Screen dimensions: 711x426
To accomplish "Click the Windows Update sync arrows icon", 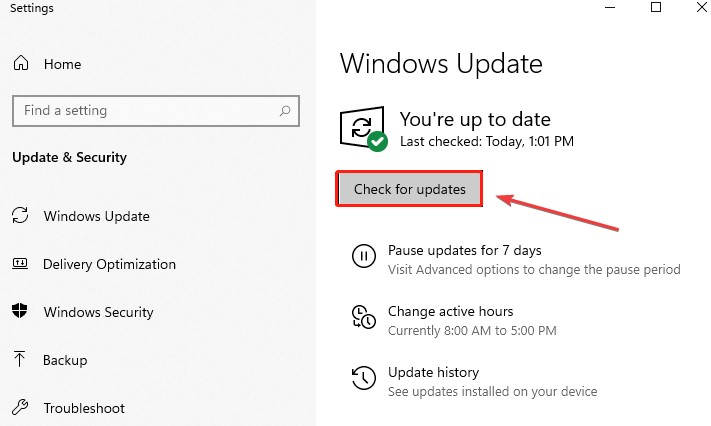I will [20, 215].
